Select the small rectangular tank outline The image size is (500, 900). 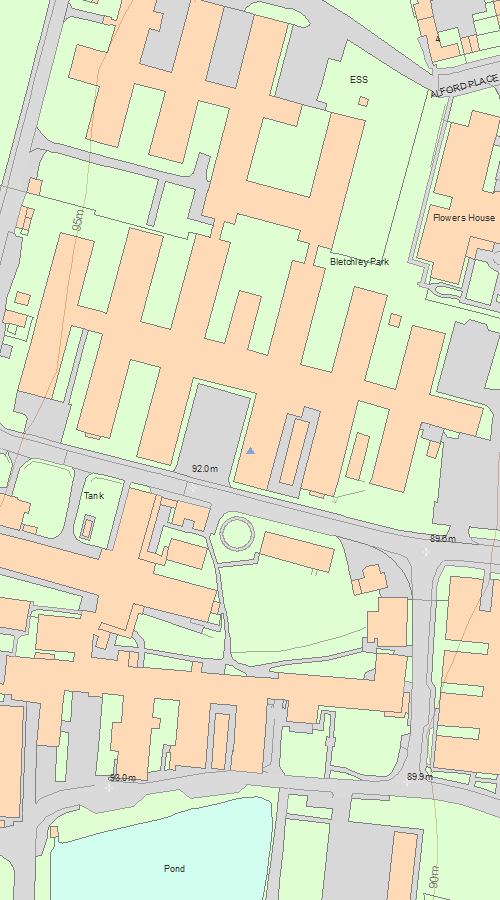[87, 527]
